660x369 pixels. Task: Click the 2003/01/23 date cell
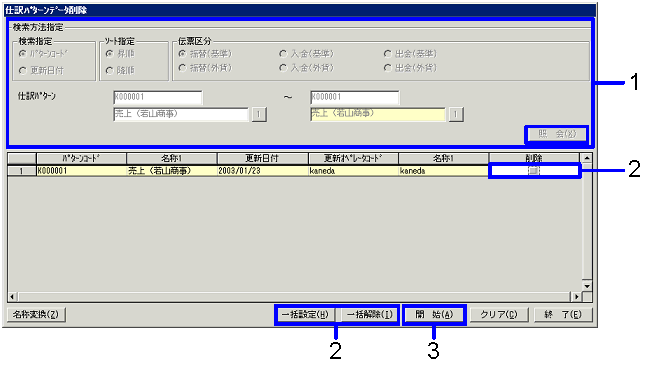point(263,171)
